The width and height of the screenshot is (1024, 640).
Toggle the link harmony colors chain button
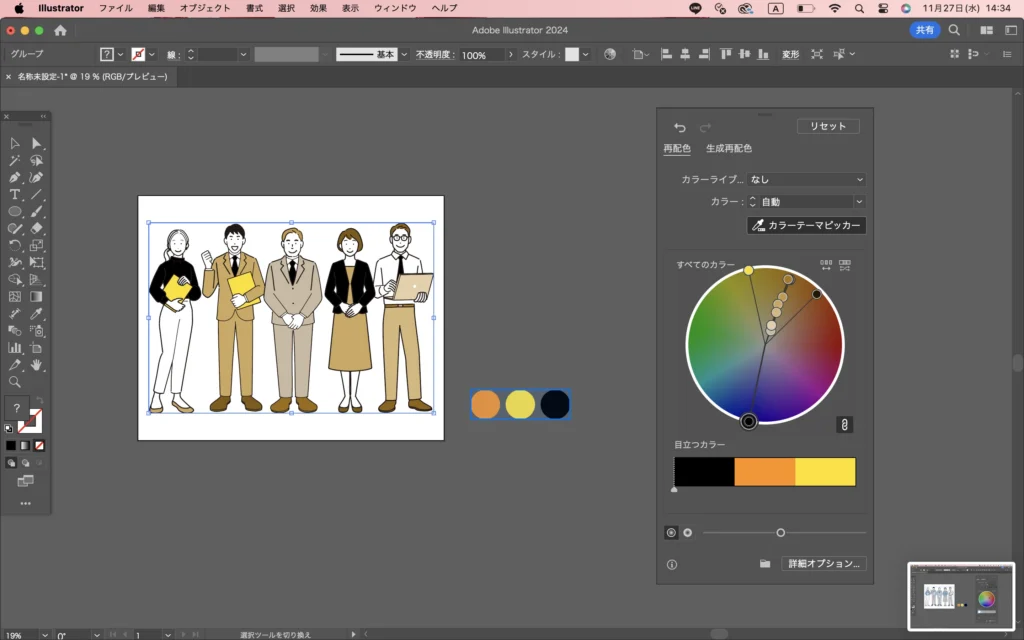[x=844, y=425]
